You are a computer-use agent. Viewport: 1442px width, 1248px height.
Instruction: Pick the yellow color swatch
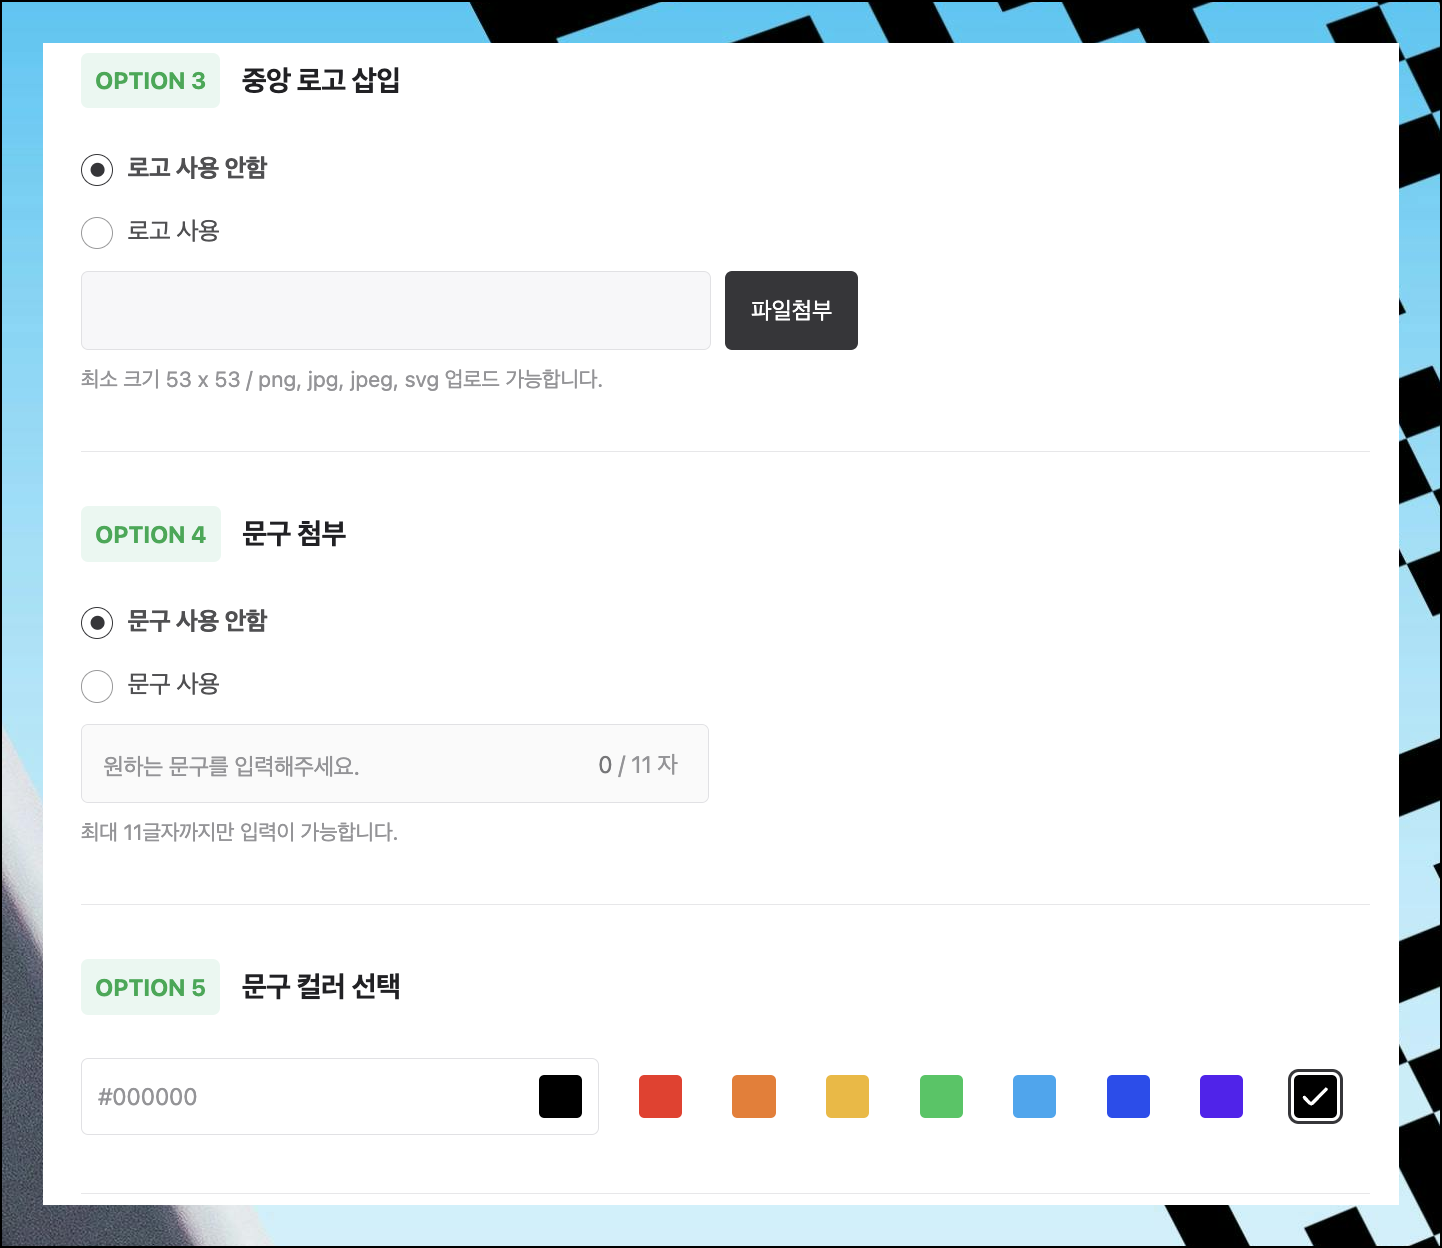(847, 1096)
